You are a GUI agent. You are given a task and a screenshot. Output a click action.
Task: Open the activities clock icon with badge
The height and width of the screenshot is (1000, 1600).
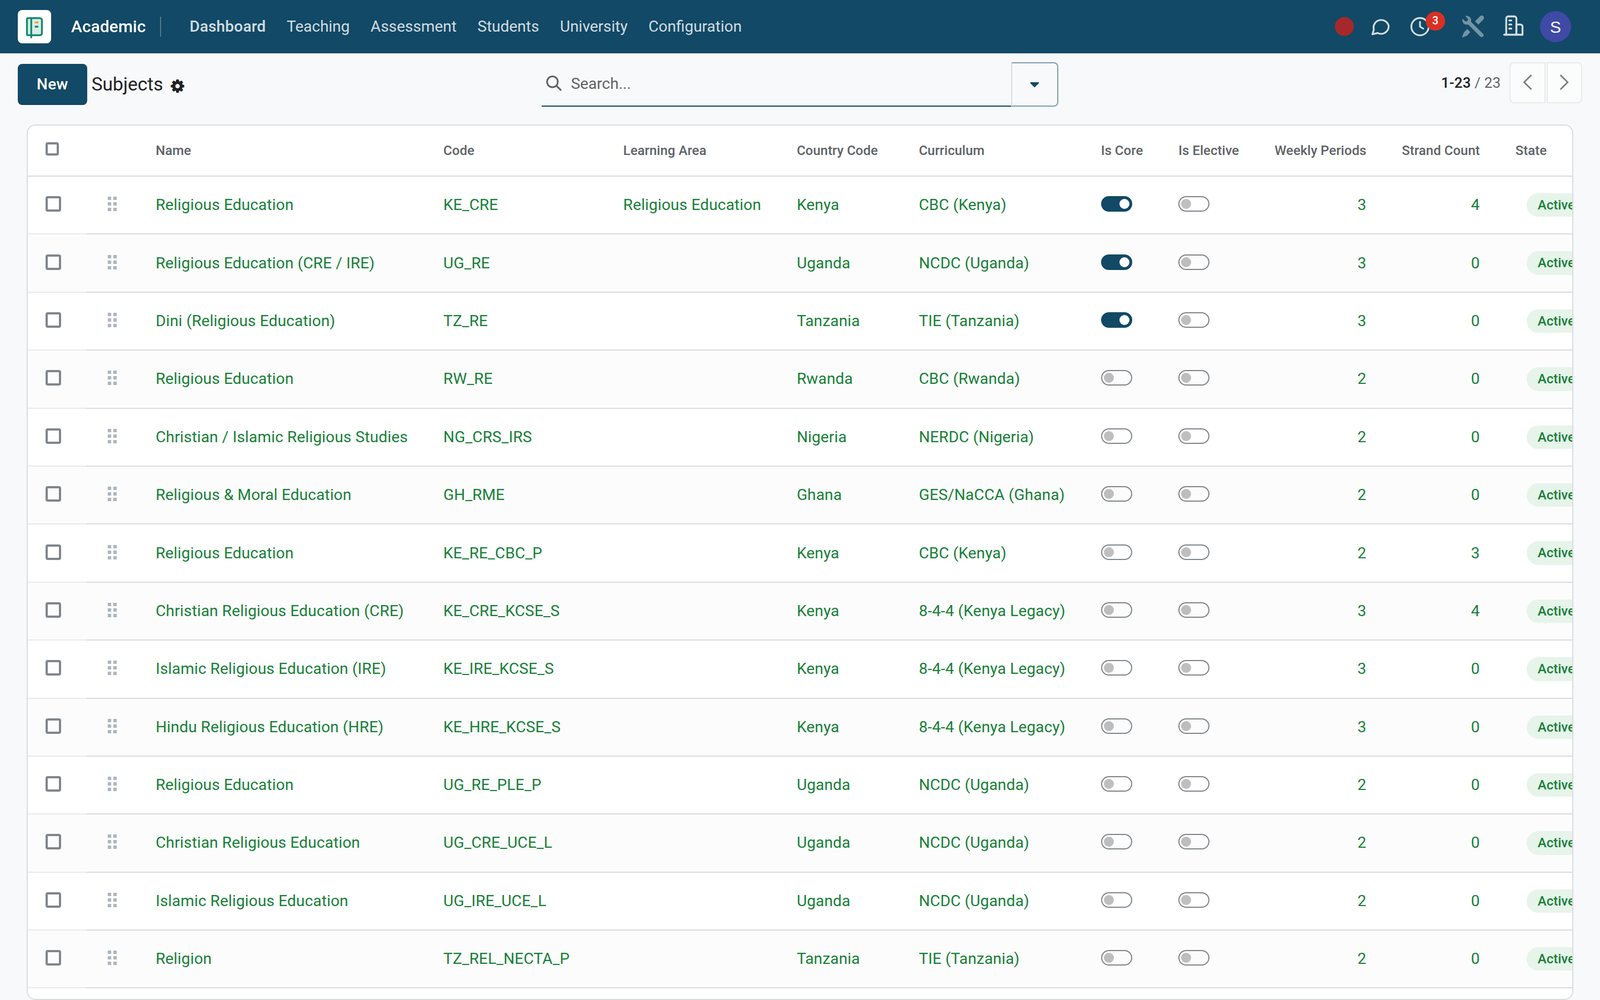click(x=1420, y=27)
